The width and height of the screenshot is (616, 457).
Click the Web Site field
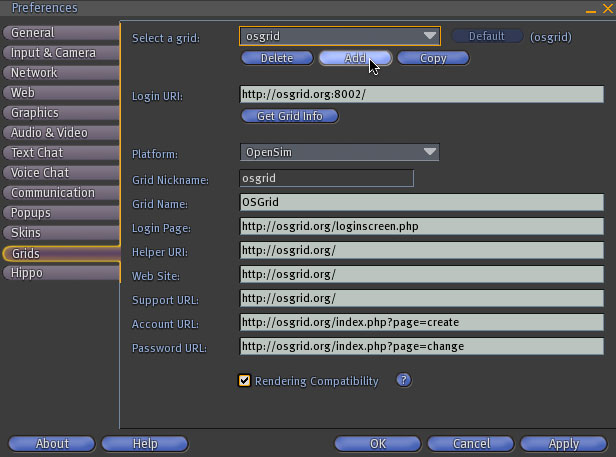point(422,274)
